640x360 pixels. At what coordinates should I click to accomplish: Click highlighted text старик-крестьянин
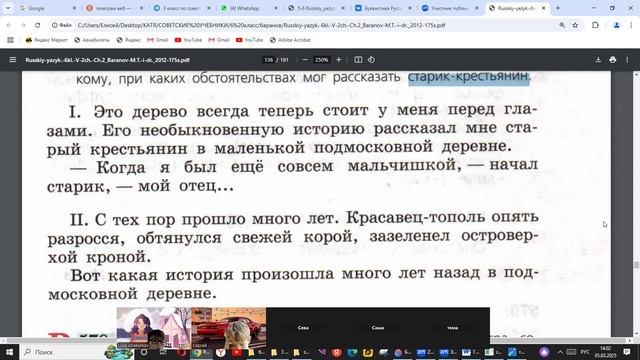pyautogui.click(x=469, y=76)
